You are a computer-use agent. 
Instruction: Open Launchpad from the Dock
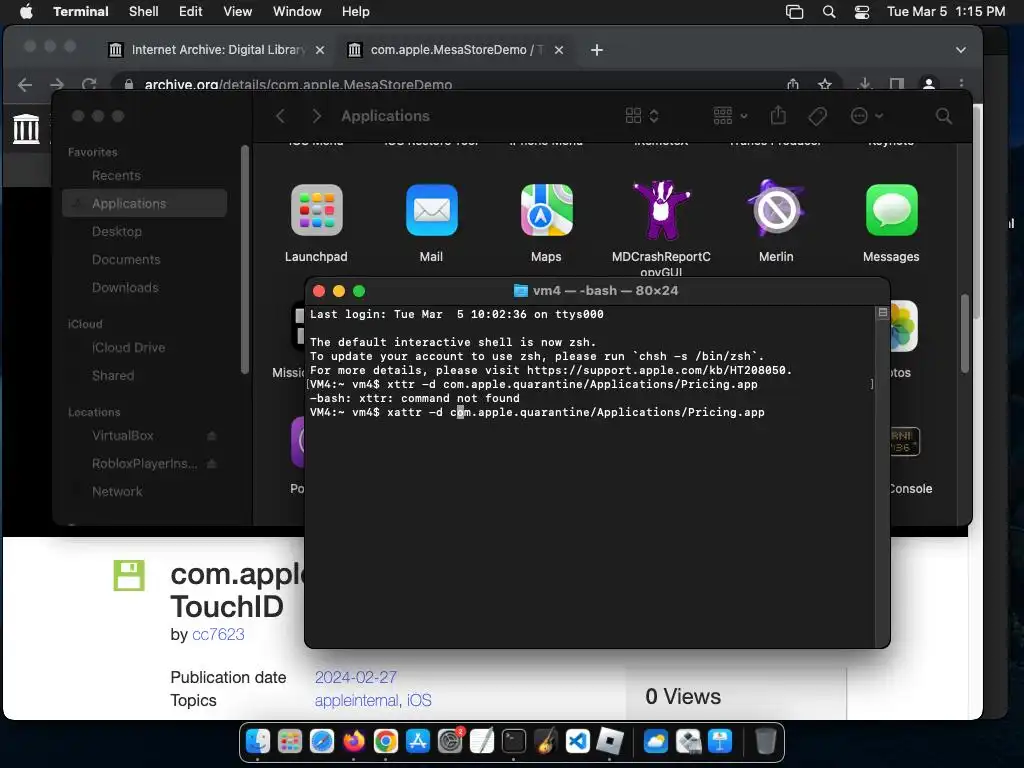tap(290, 741)
